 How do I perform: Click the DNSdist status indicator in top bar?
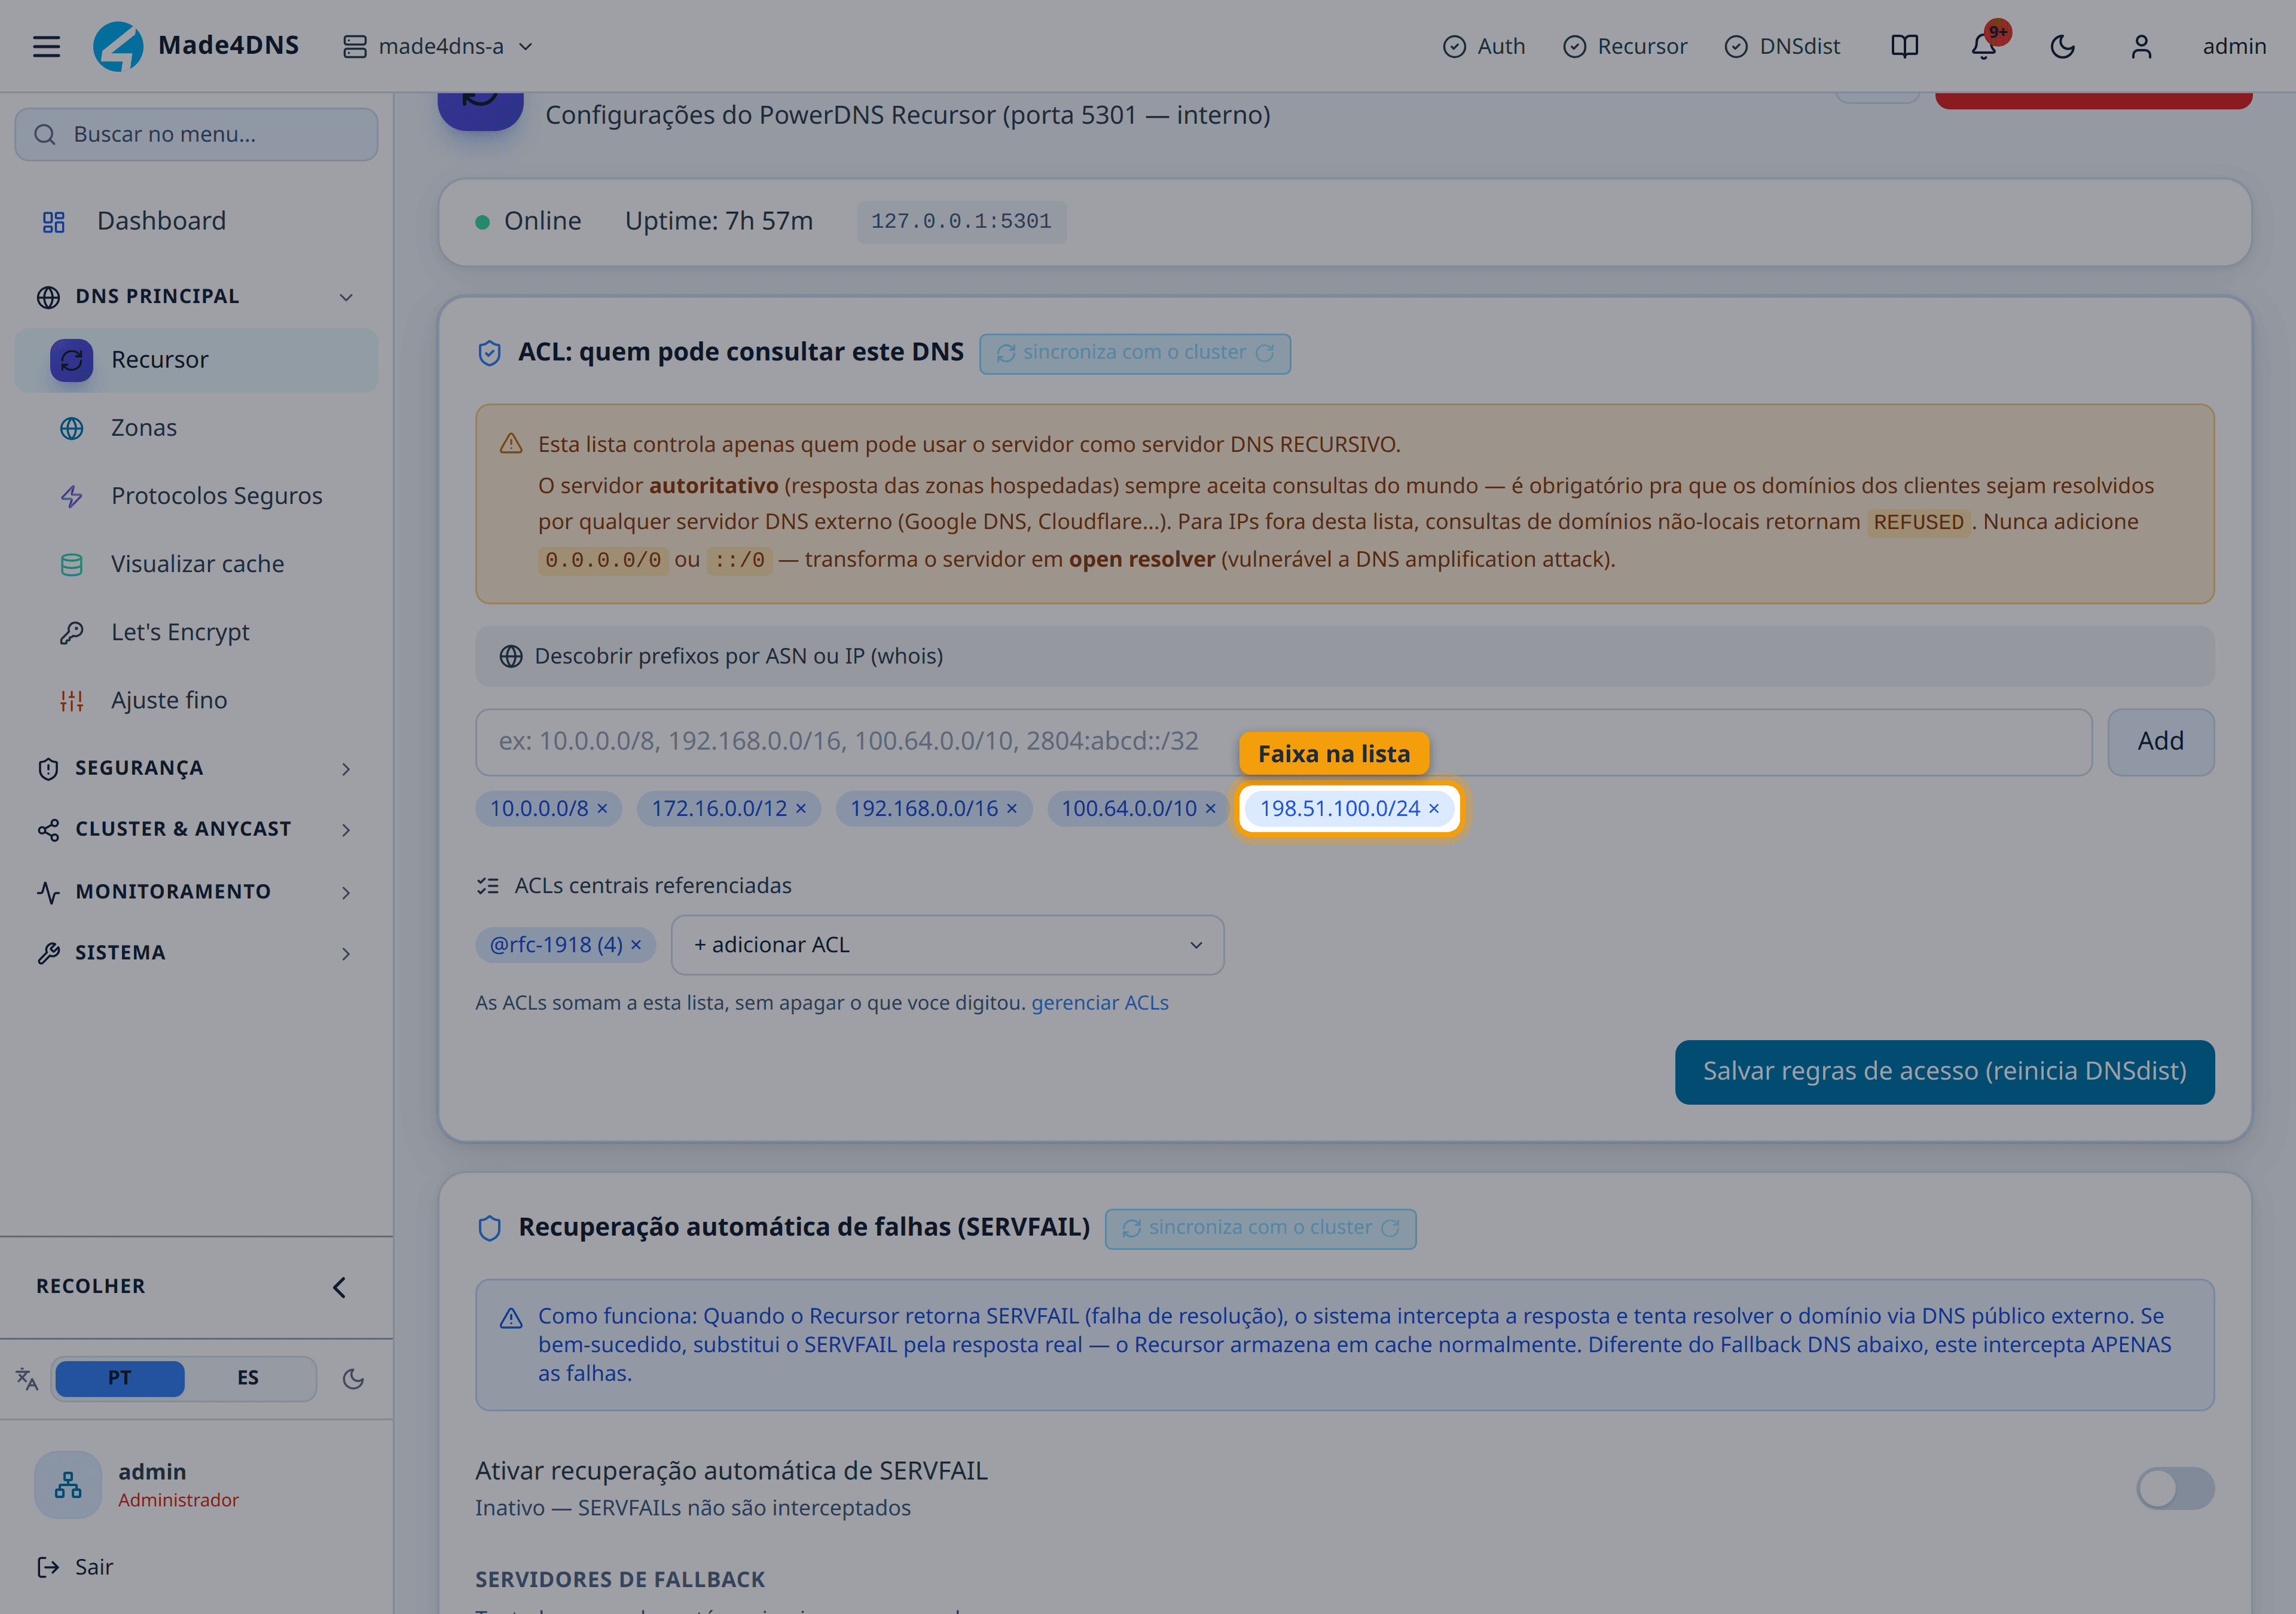click(1782, 46)
